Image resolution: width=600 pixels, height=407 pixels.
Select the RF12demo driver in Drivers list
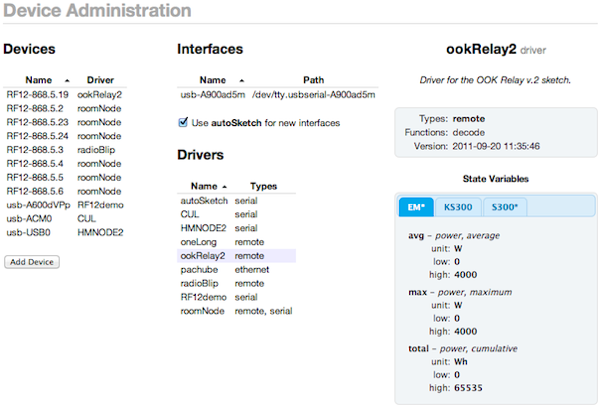236,297
